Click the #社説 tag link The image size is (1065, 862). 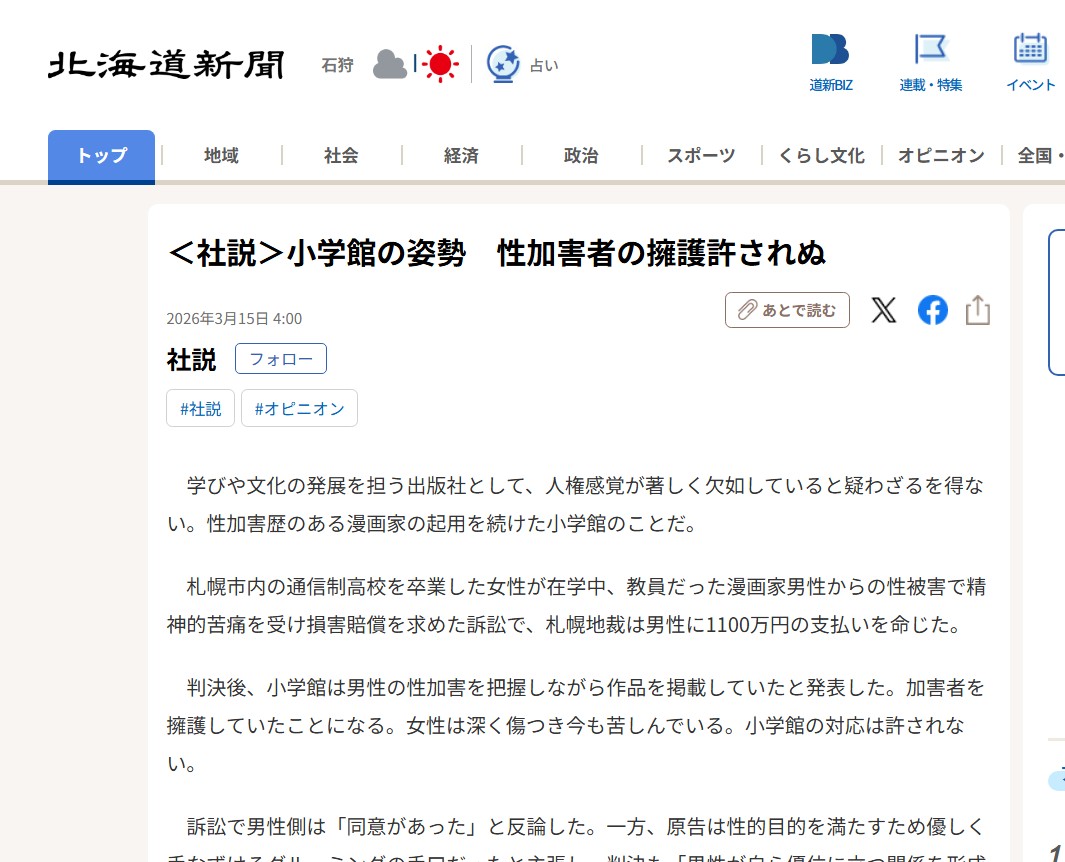click(x=200, y=409)
